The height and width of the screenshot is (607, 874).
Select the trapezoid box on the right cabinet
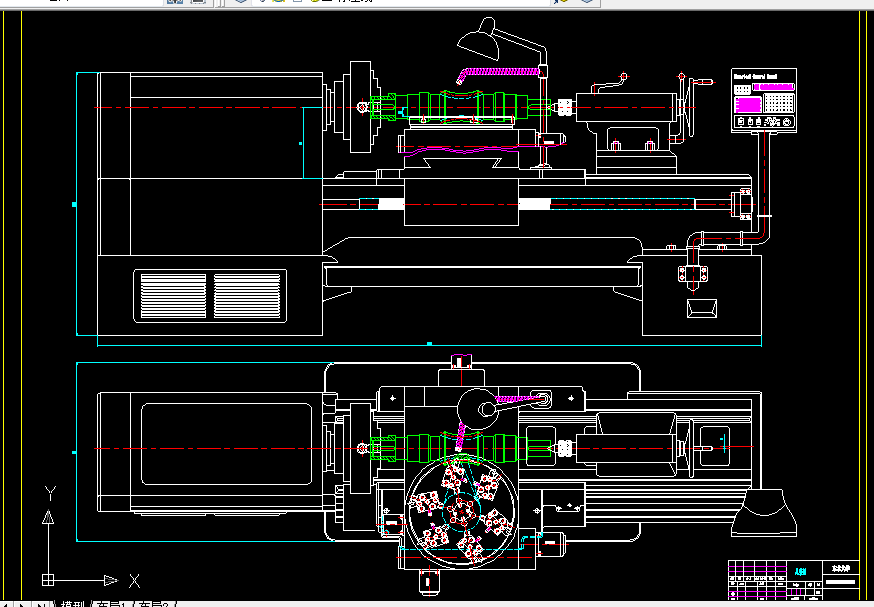click(x=702, y=308)
